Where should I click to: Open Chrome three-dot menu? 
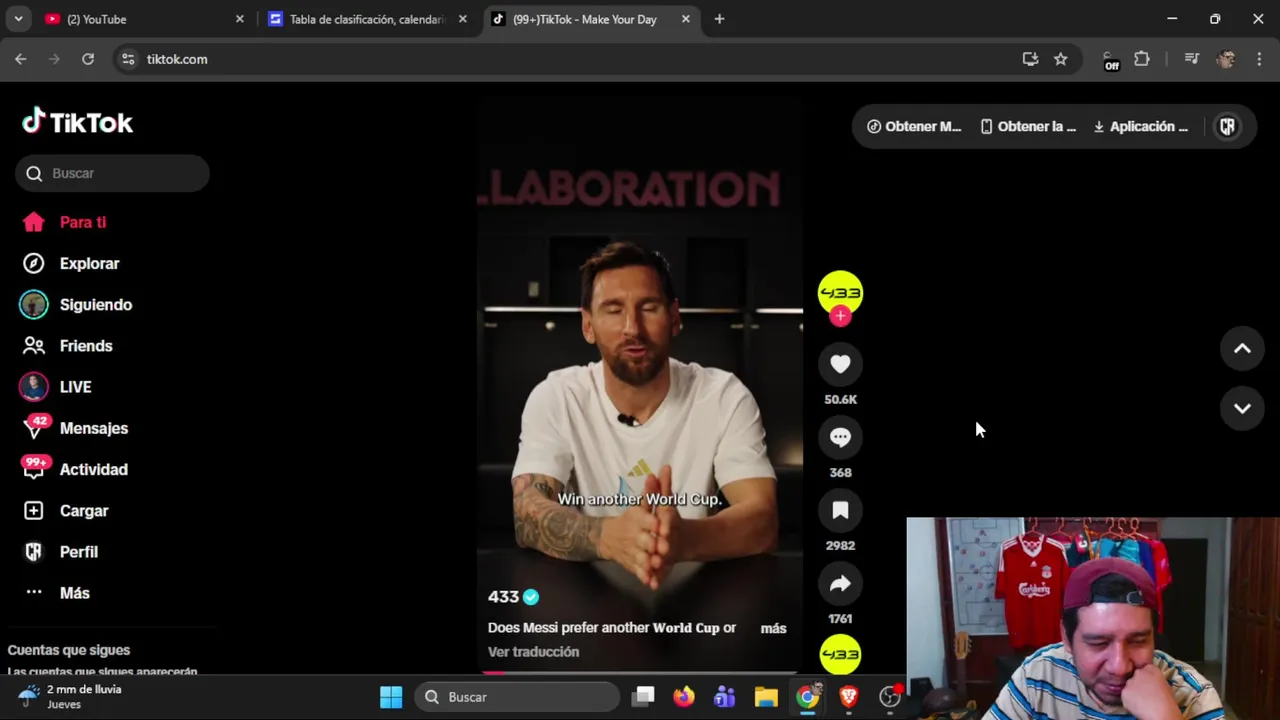[x=1259, y=59]
